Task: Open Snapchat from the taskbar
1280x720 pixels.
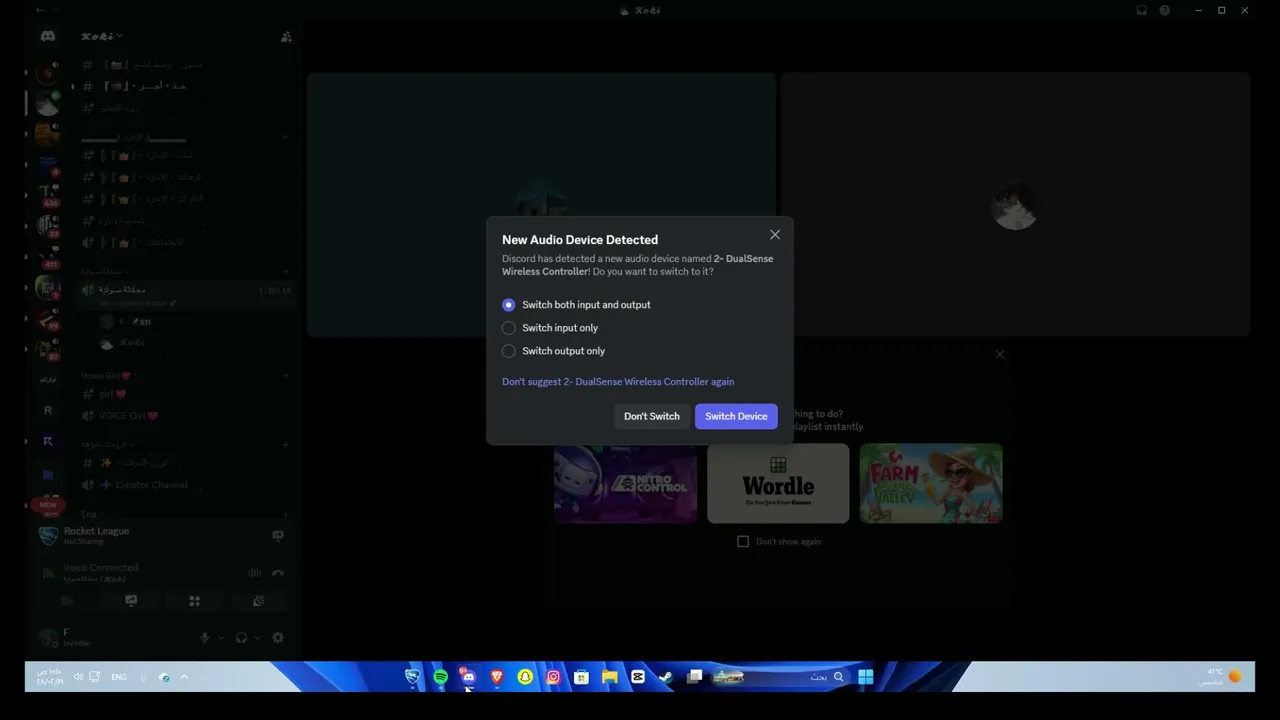Action: coord(525,677)
